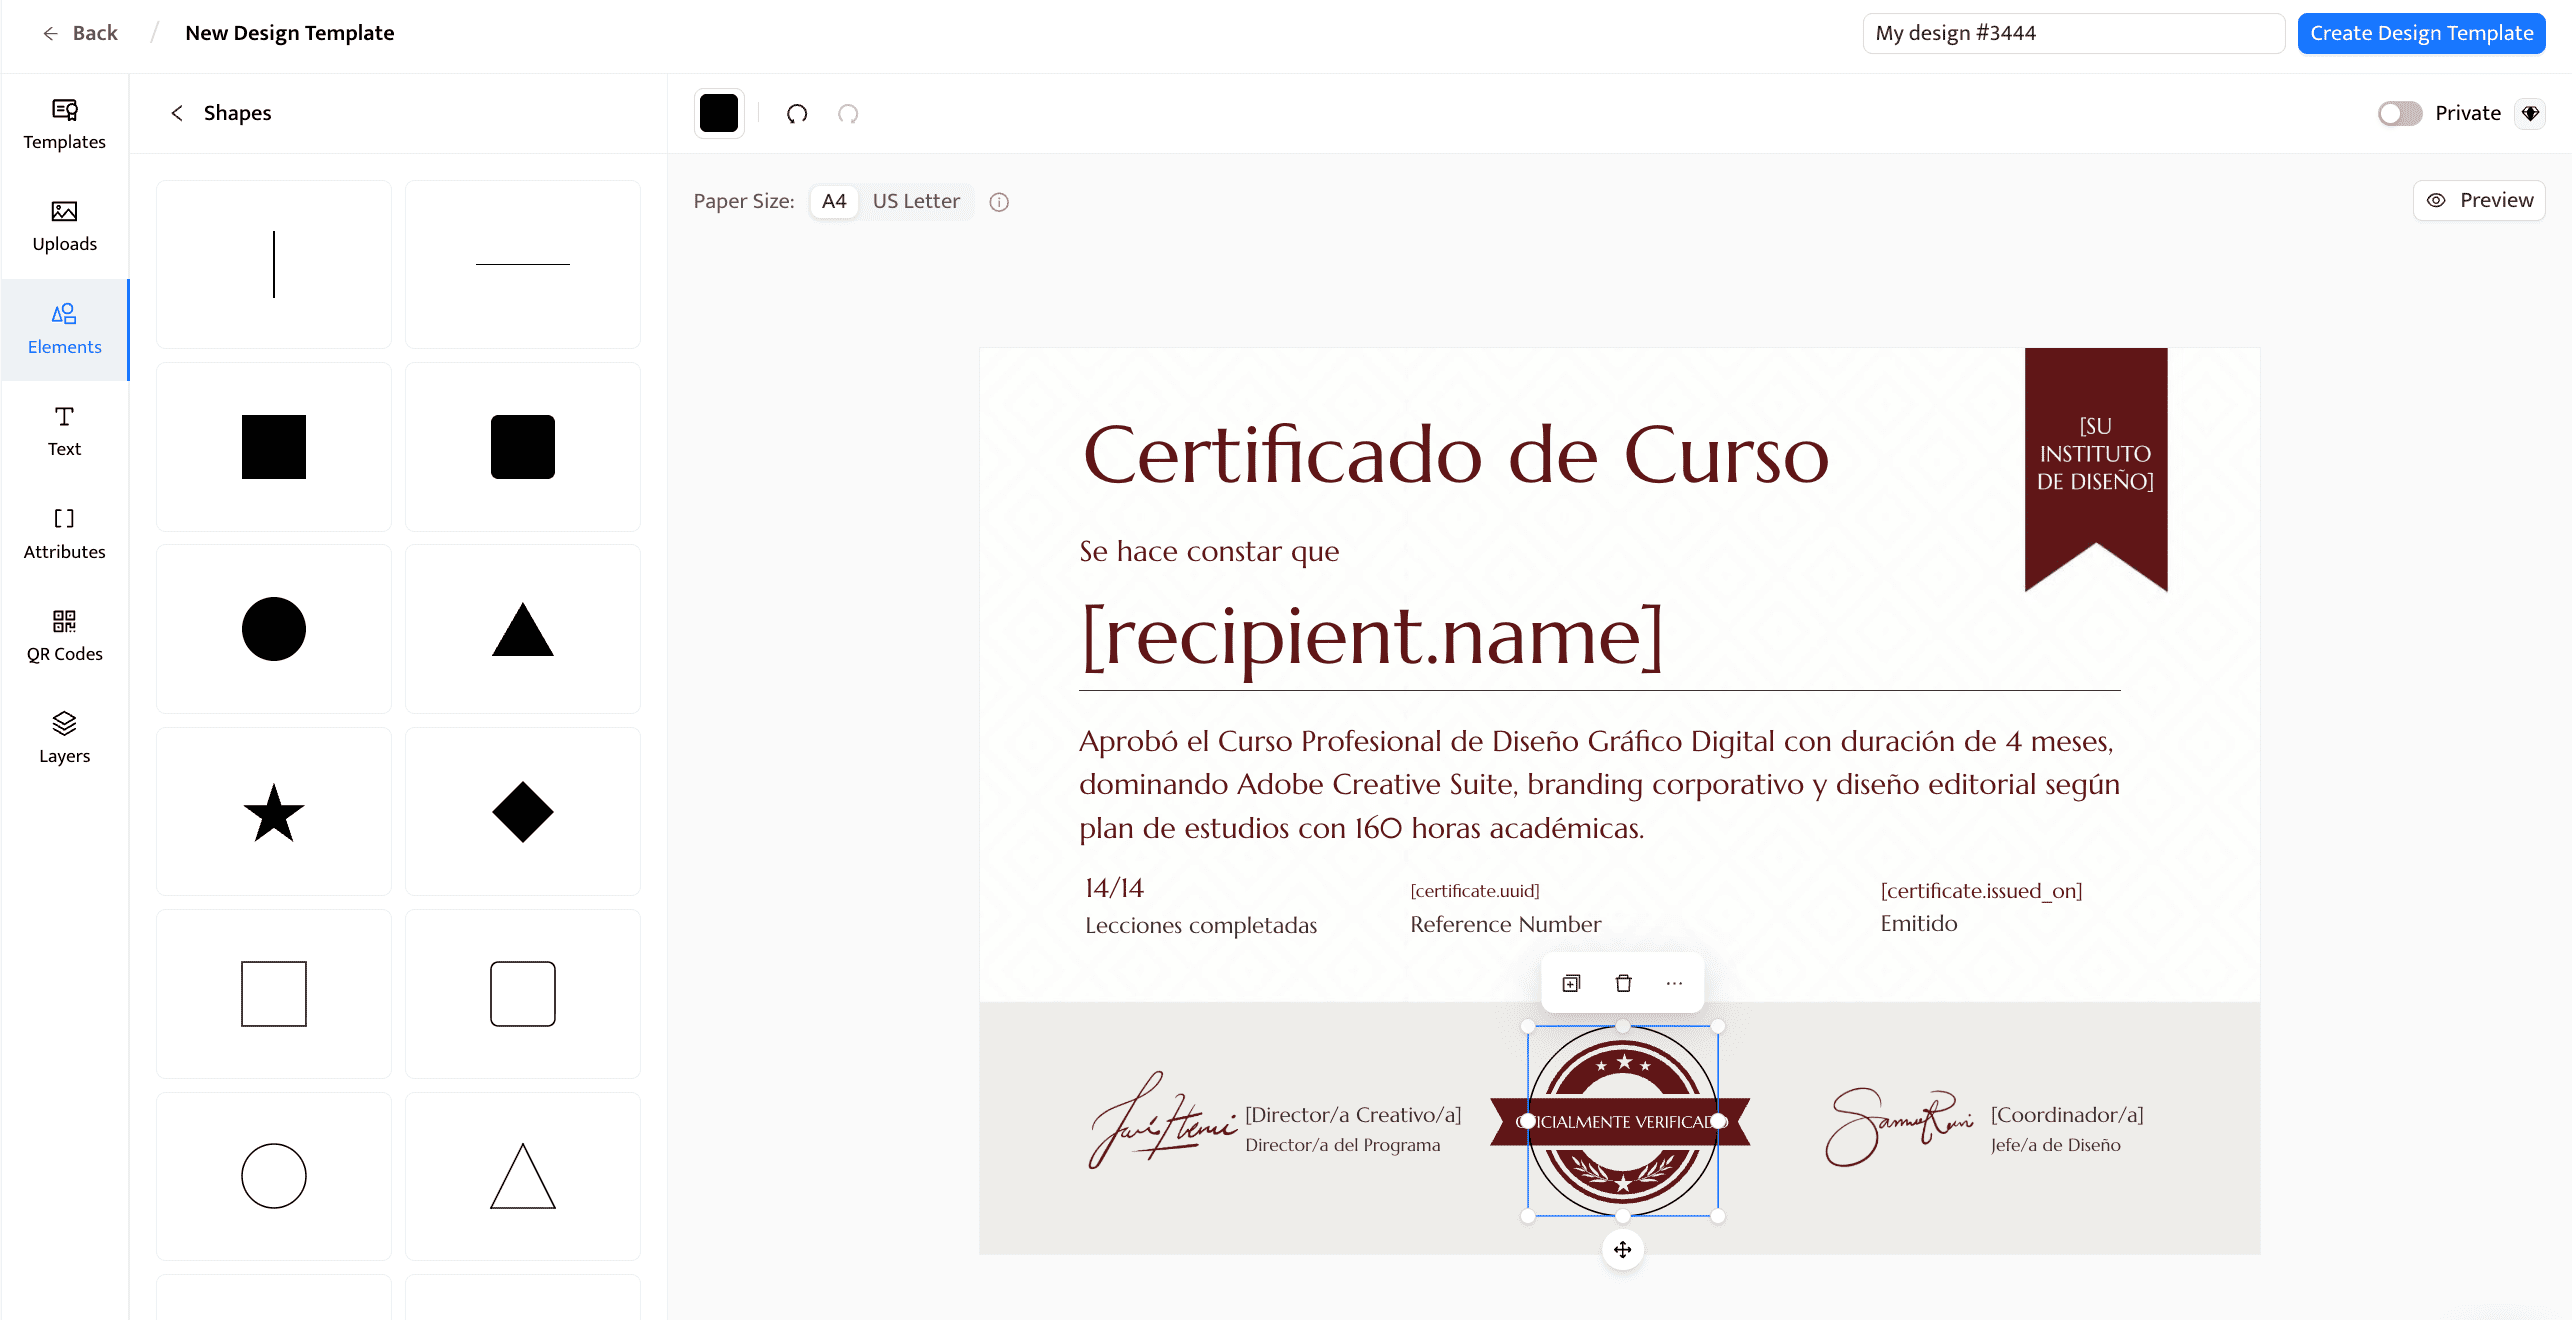Open more options for selected element

[x=1674, y=983]
